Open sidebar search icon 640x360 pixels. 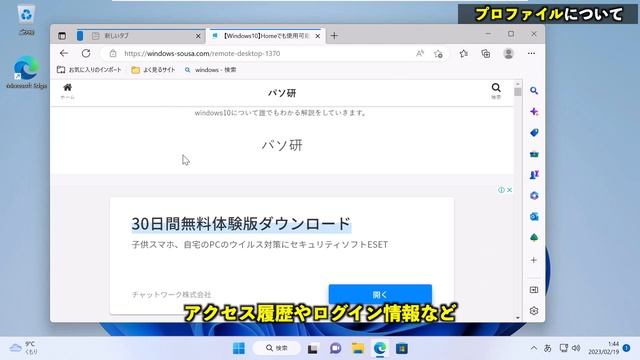point(533,91)
